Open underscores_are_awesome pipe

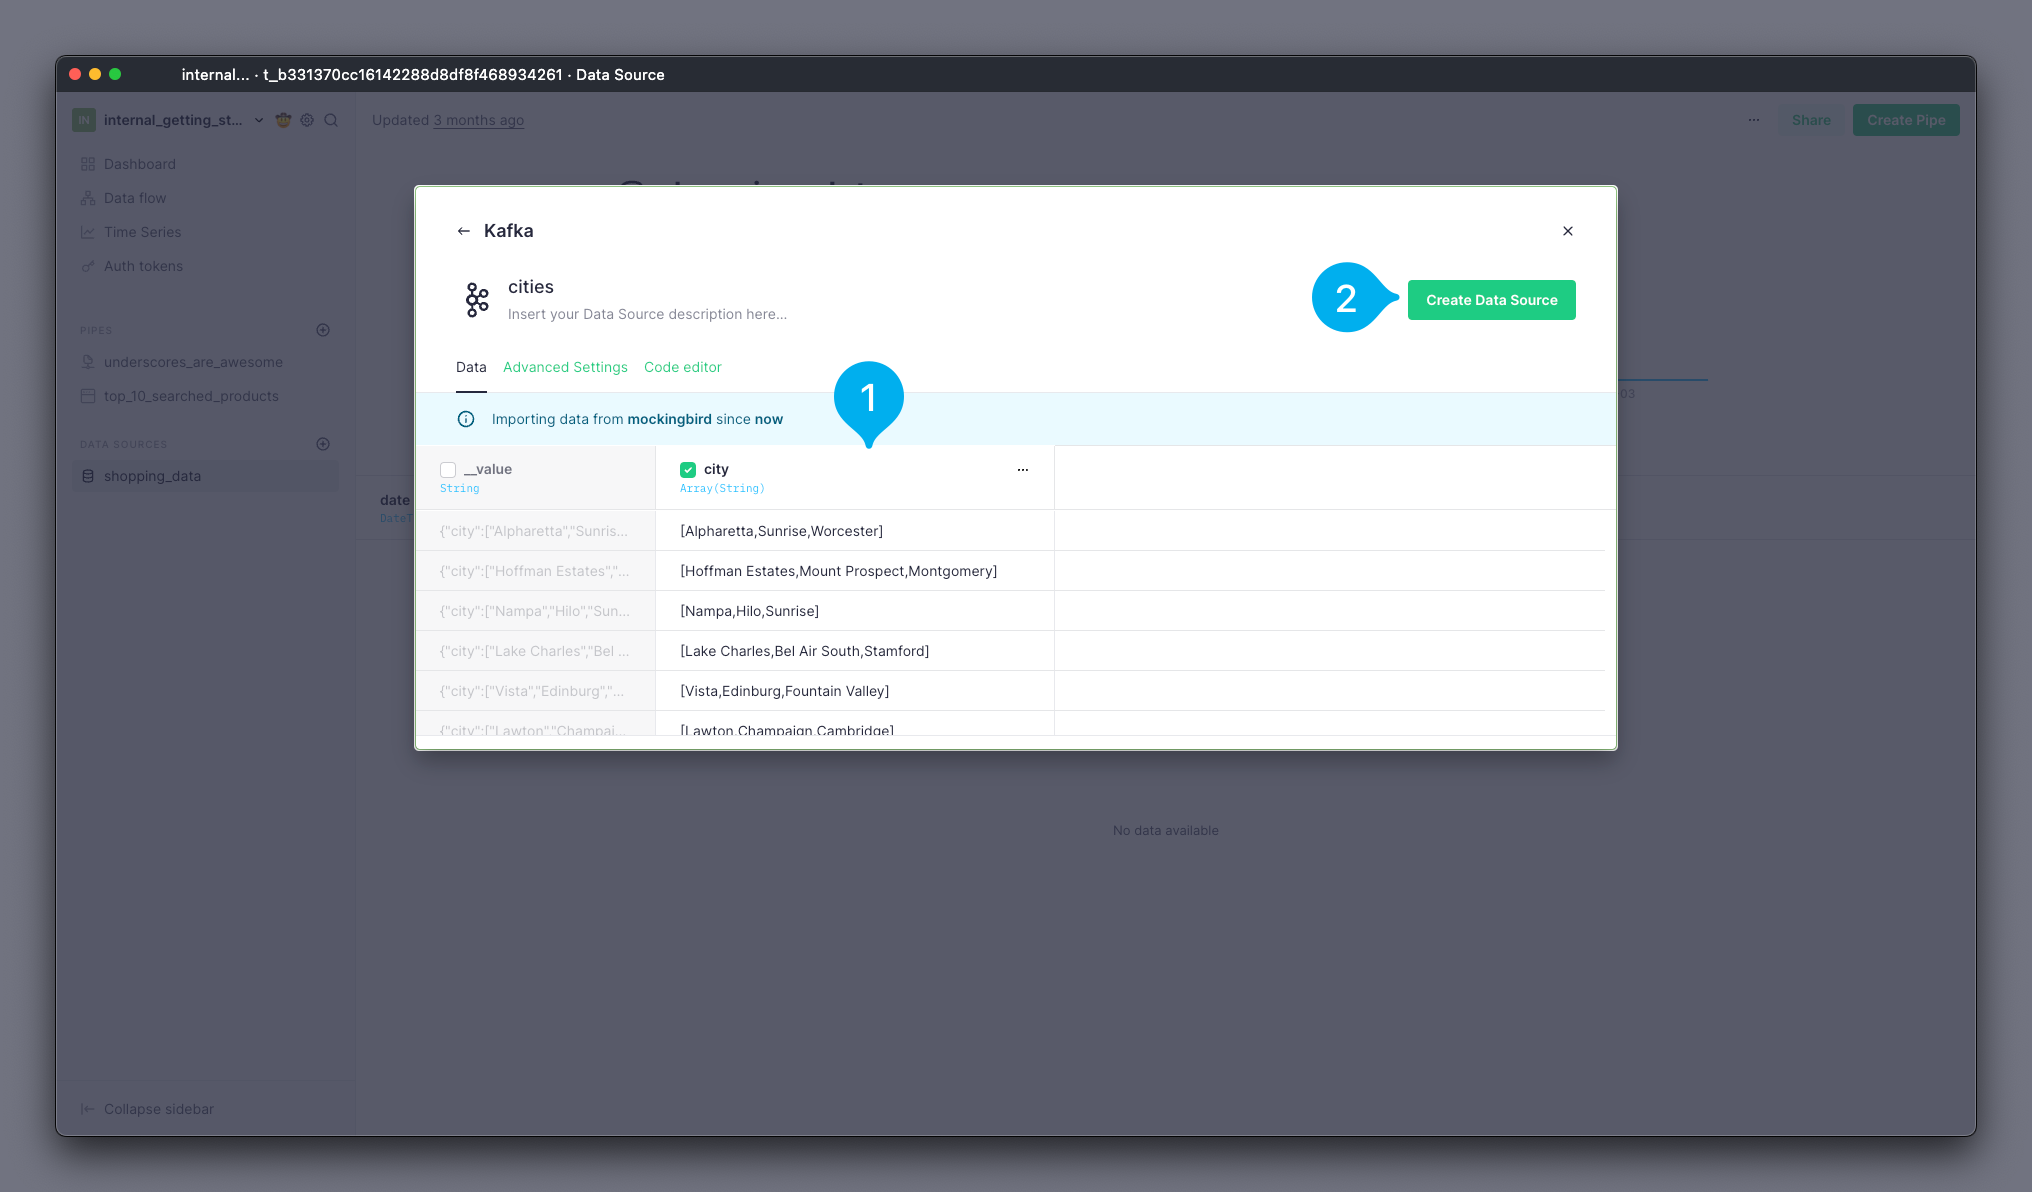pyautogui.click(x=193, y=362)
